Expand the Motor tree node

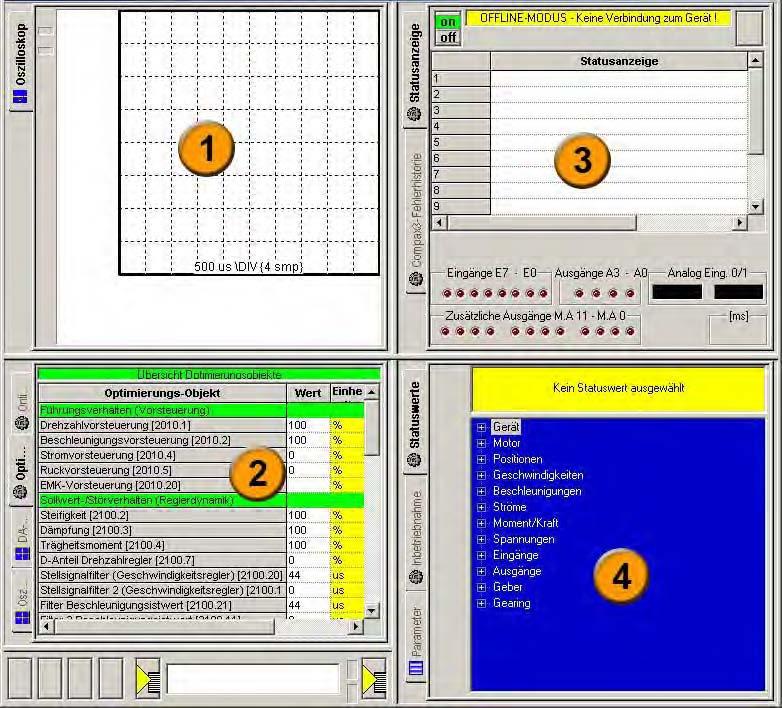[x=481, y=443]
